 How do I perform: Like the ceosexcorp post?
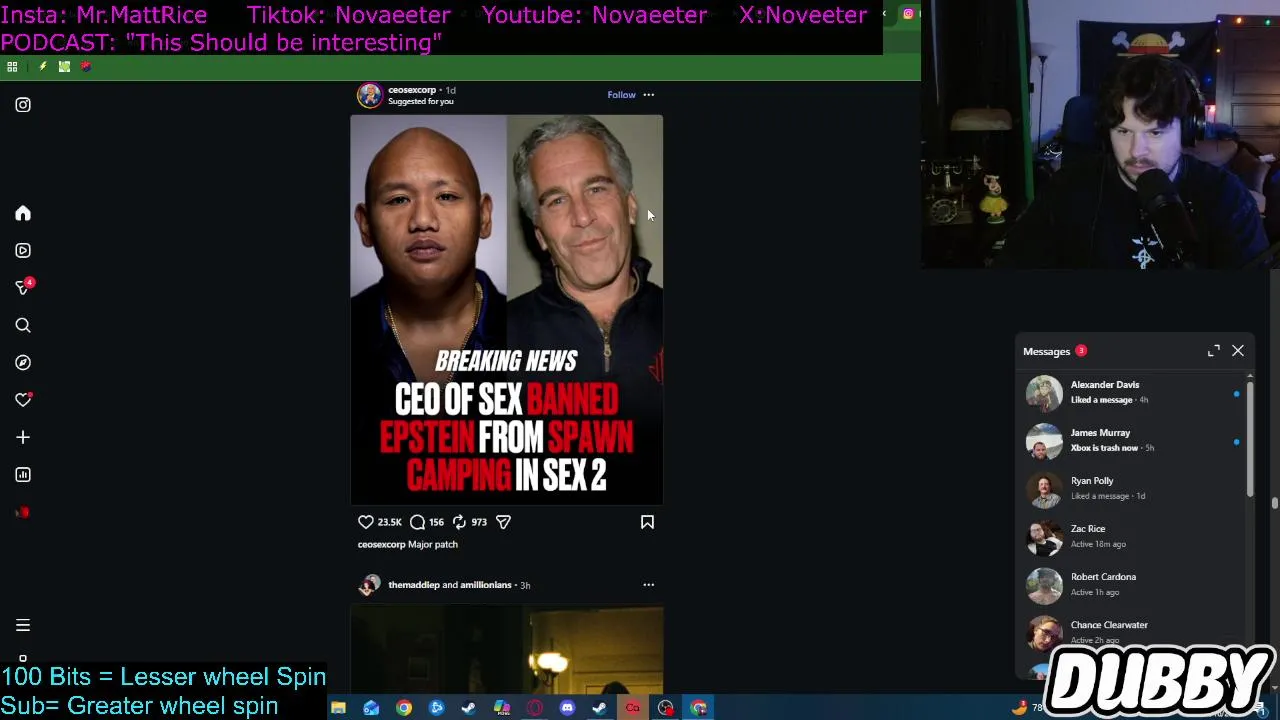click(x=366, y=522)
